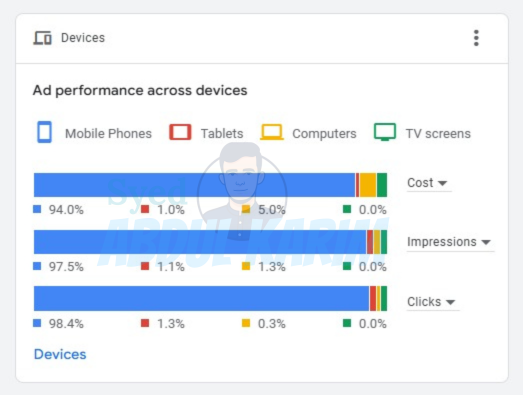
Task: Follow the blue Devices link
Action: point(60,354)
